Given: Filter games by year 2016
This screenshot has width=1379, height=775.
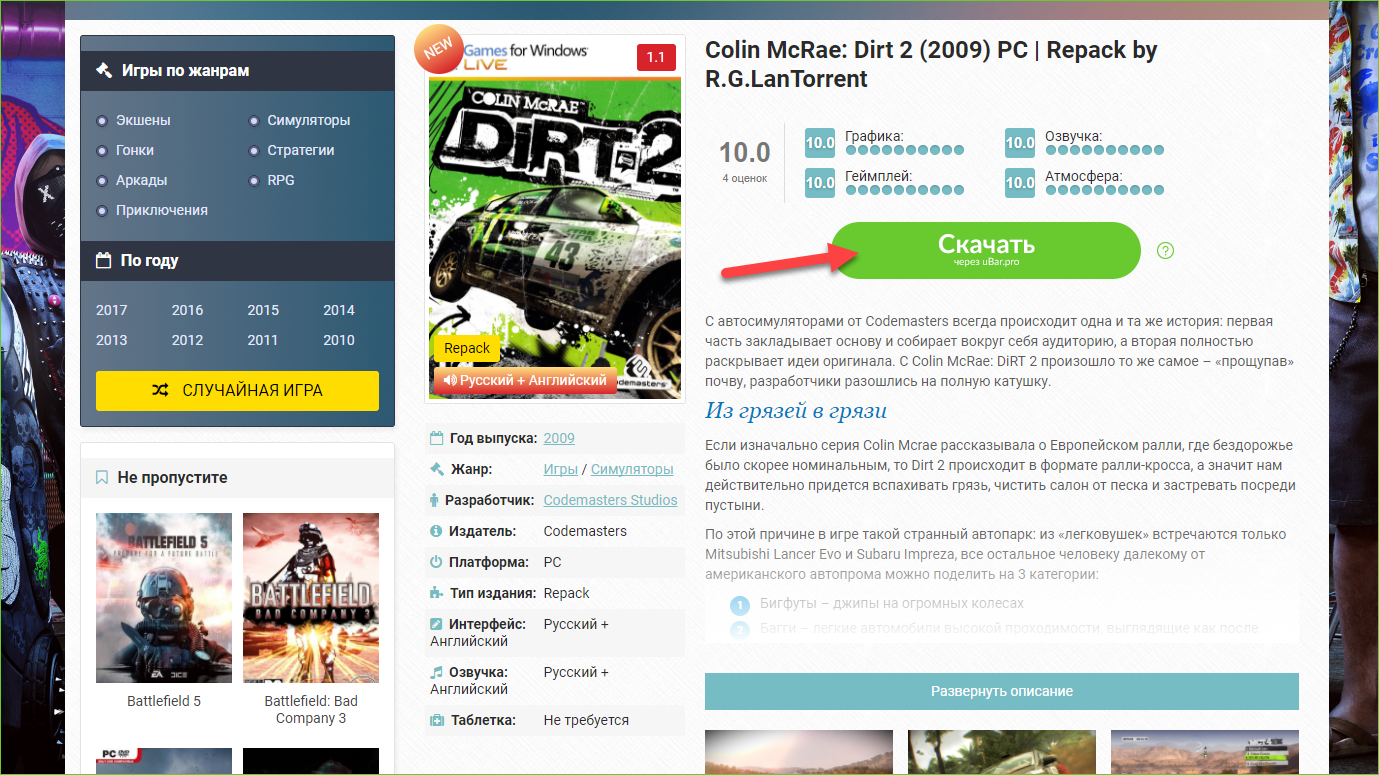Looking at the screenshot, I should click(187, 310).
